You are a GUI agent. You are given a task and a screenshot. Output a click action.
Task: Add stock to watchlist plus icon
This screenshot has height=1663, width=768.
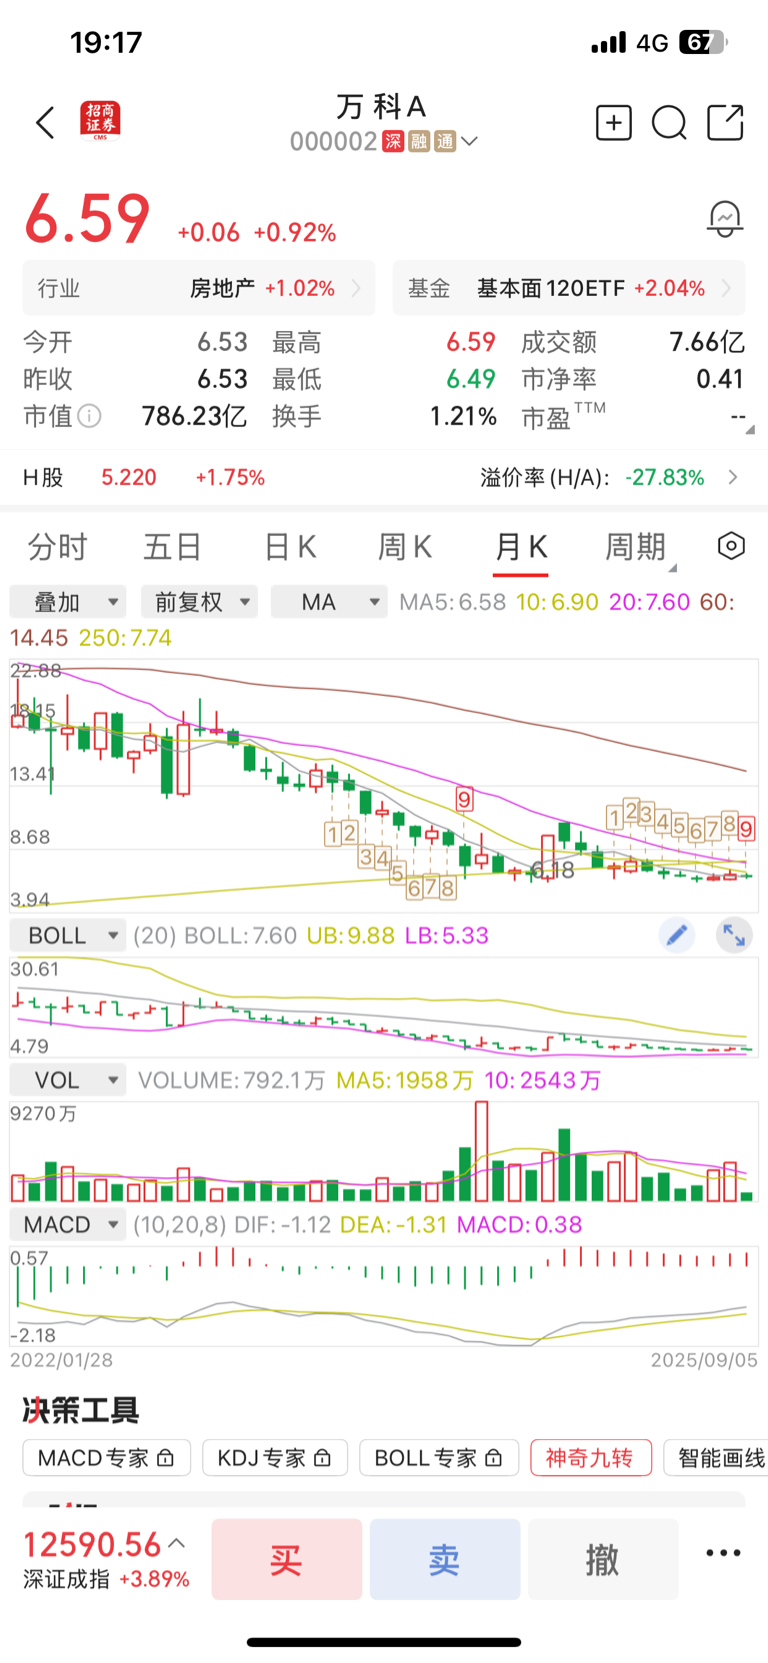(x=613, y=122)
